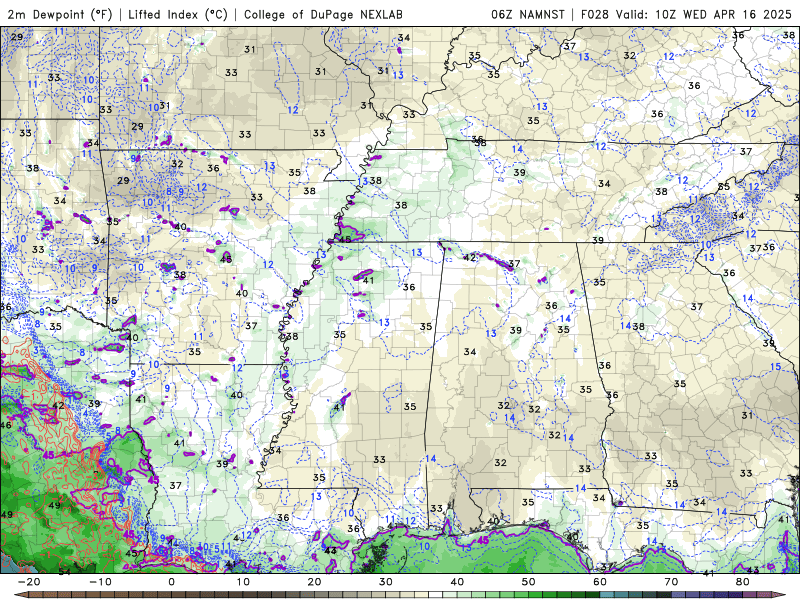Screen dimensions: 800x600
Task: Click the 'Valid: 10Z WED APR 16 2025' text
Action: 704,14
